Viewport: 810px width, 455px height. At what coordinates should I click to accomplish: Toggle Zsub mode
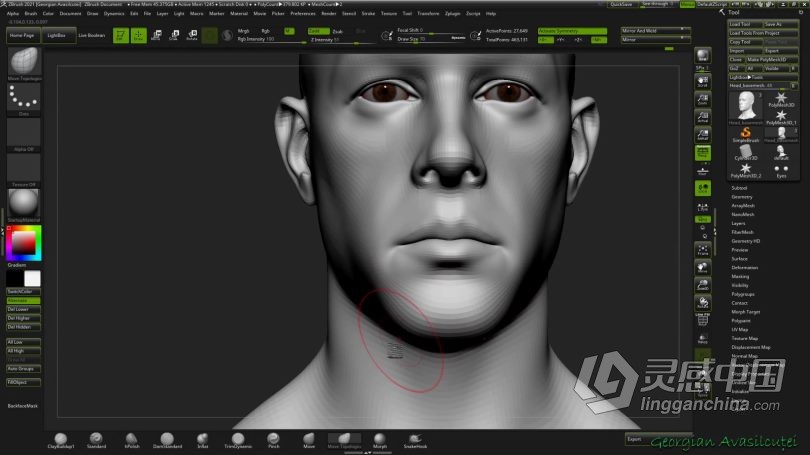pyautogui.click(x=338, y=31)
